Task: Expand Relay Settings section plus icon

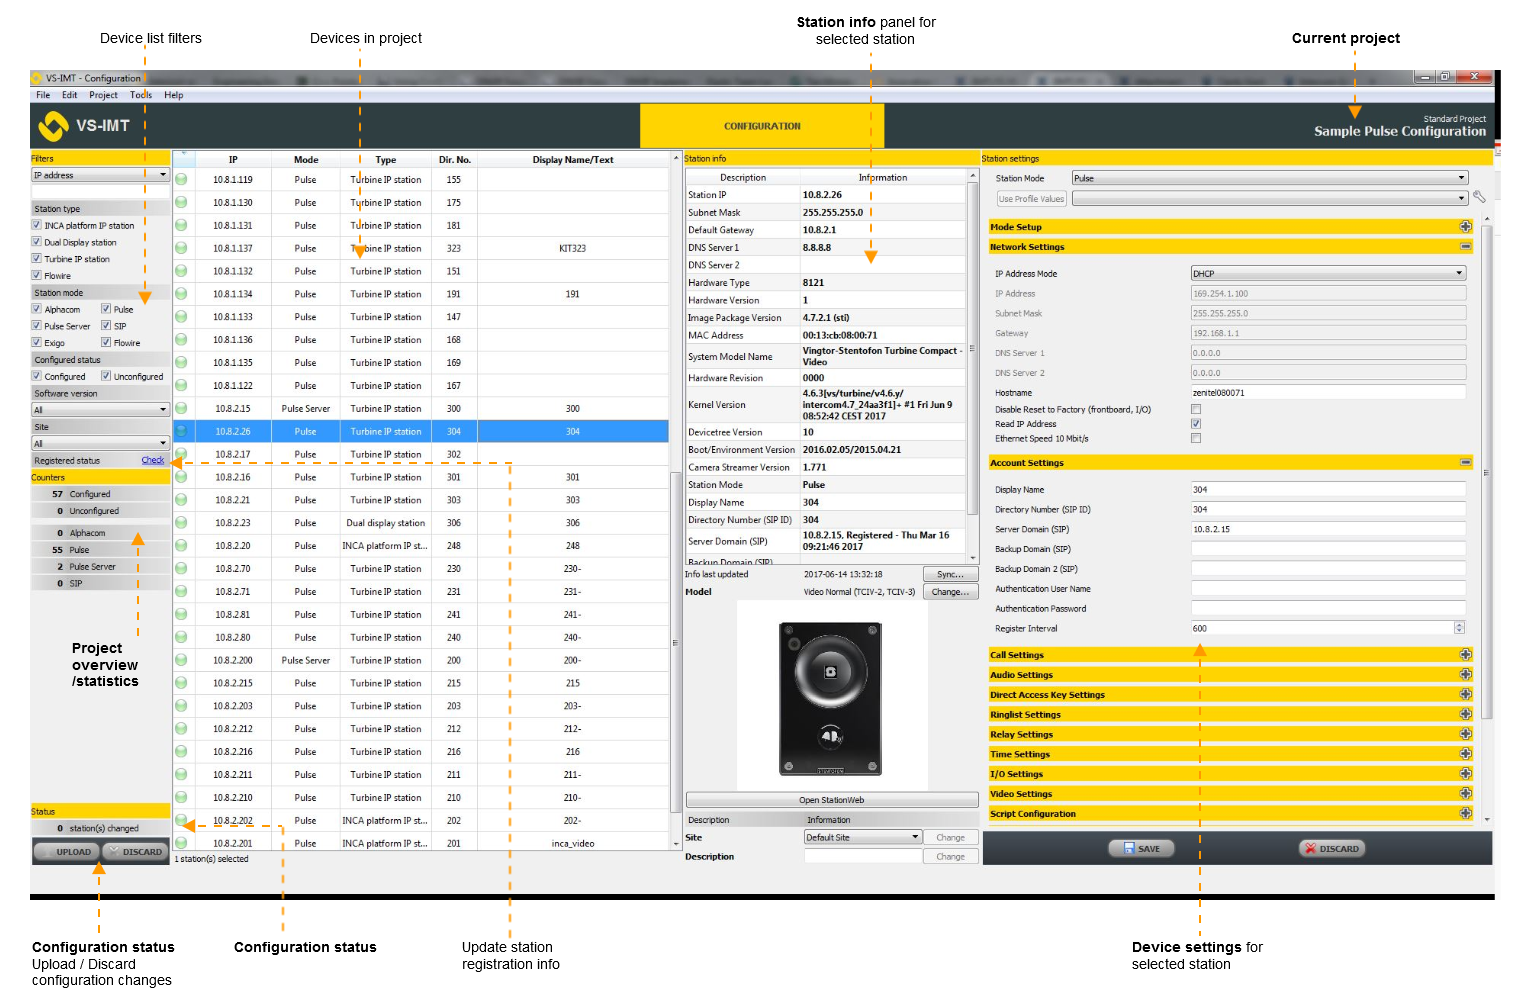Action: (x=1465, y=734)
